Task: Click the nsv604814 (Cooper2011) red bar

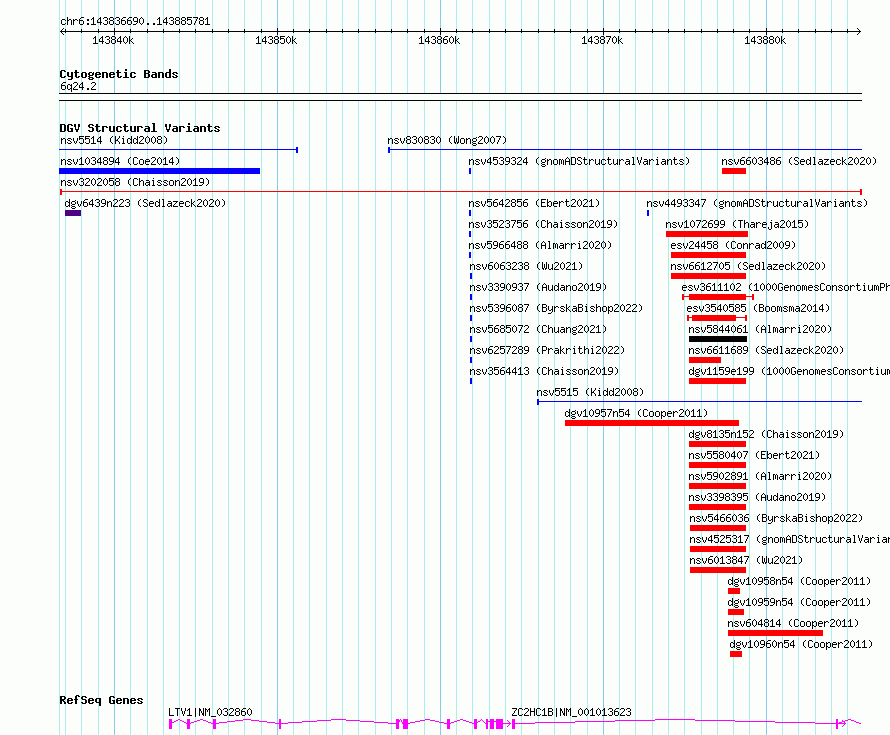Action: coord(775,633)
